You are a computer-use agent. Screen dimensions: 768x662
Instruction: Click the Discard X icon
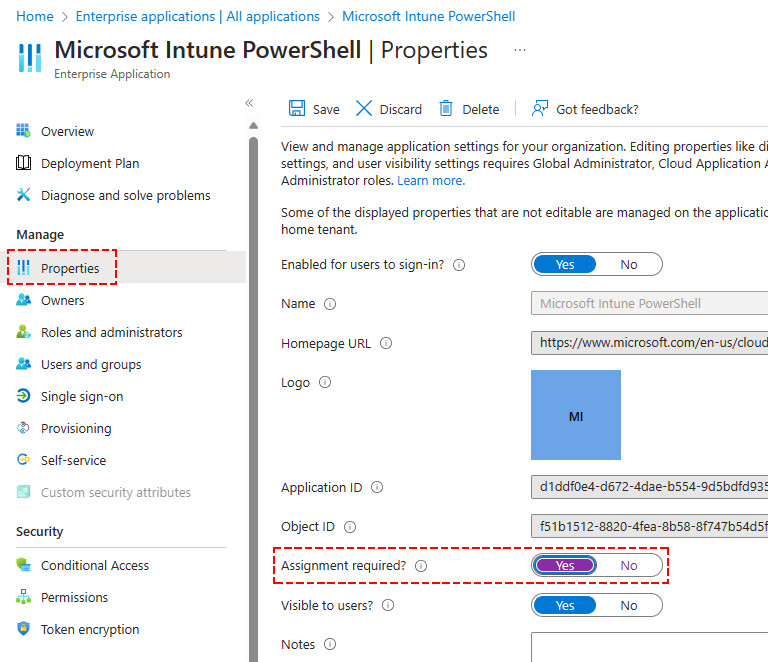coord(363,108)
